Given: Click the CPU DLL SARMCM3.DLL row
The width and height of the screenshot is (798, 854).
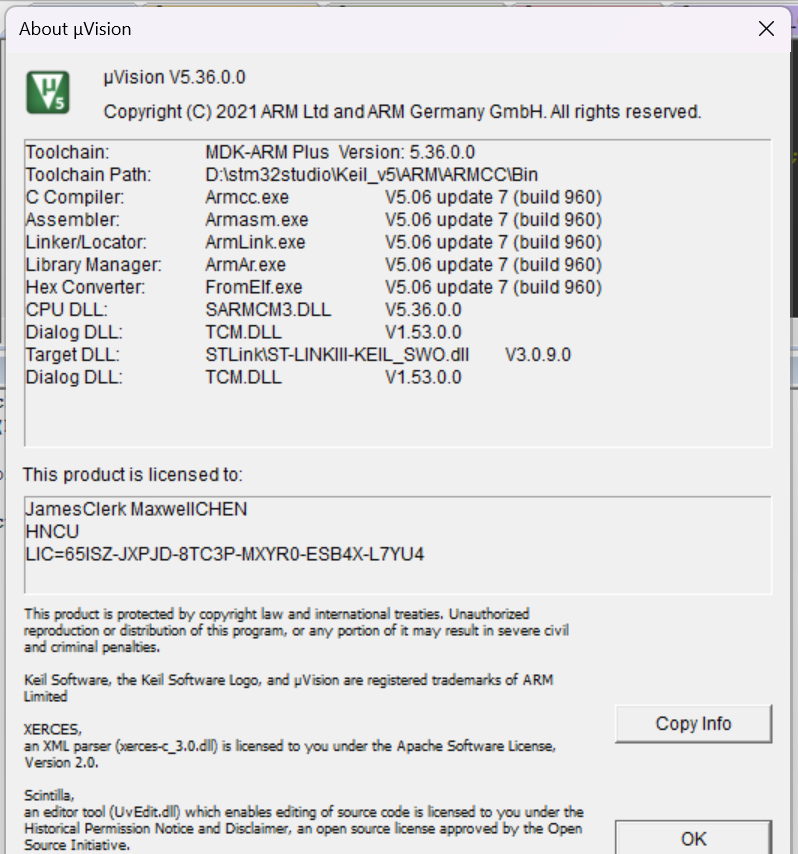Looking at the screenshot, I should (x=243, y=309).
